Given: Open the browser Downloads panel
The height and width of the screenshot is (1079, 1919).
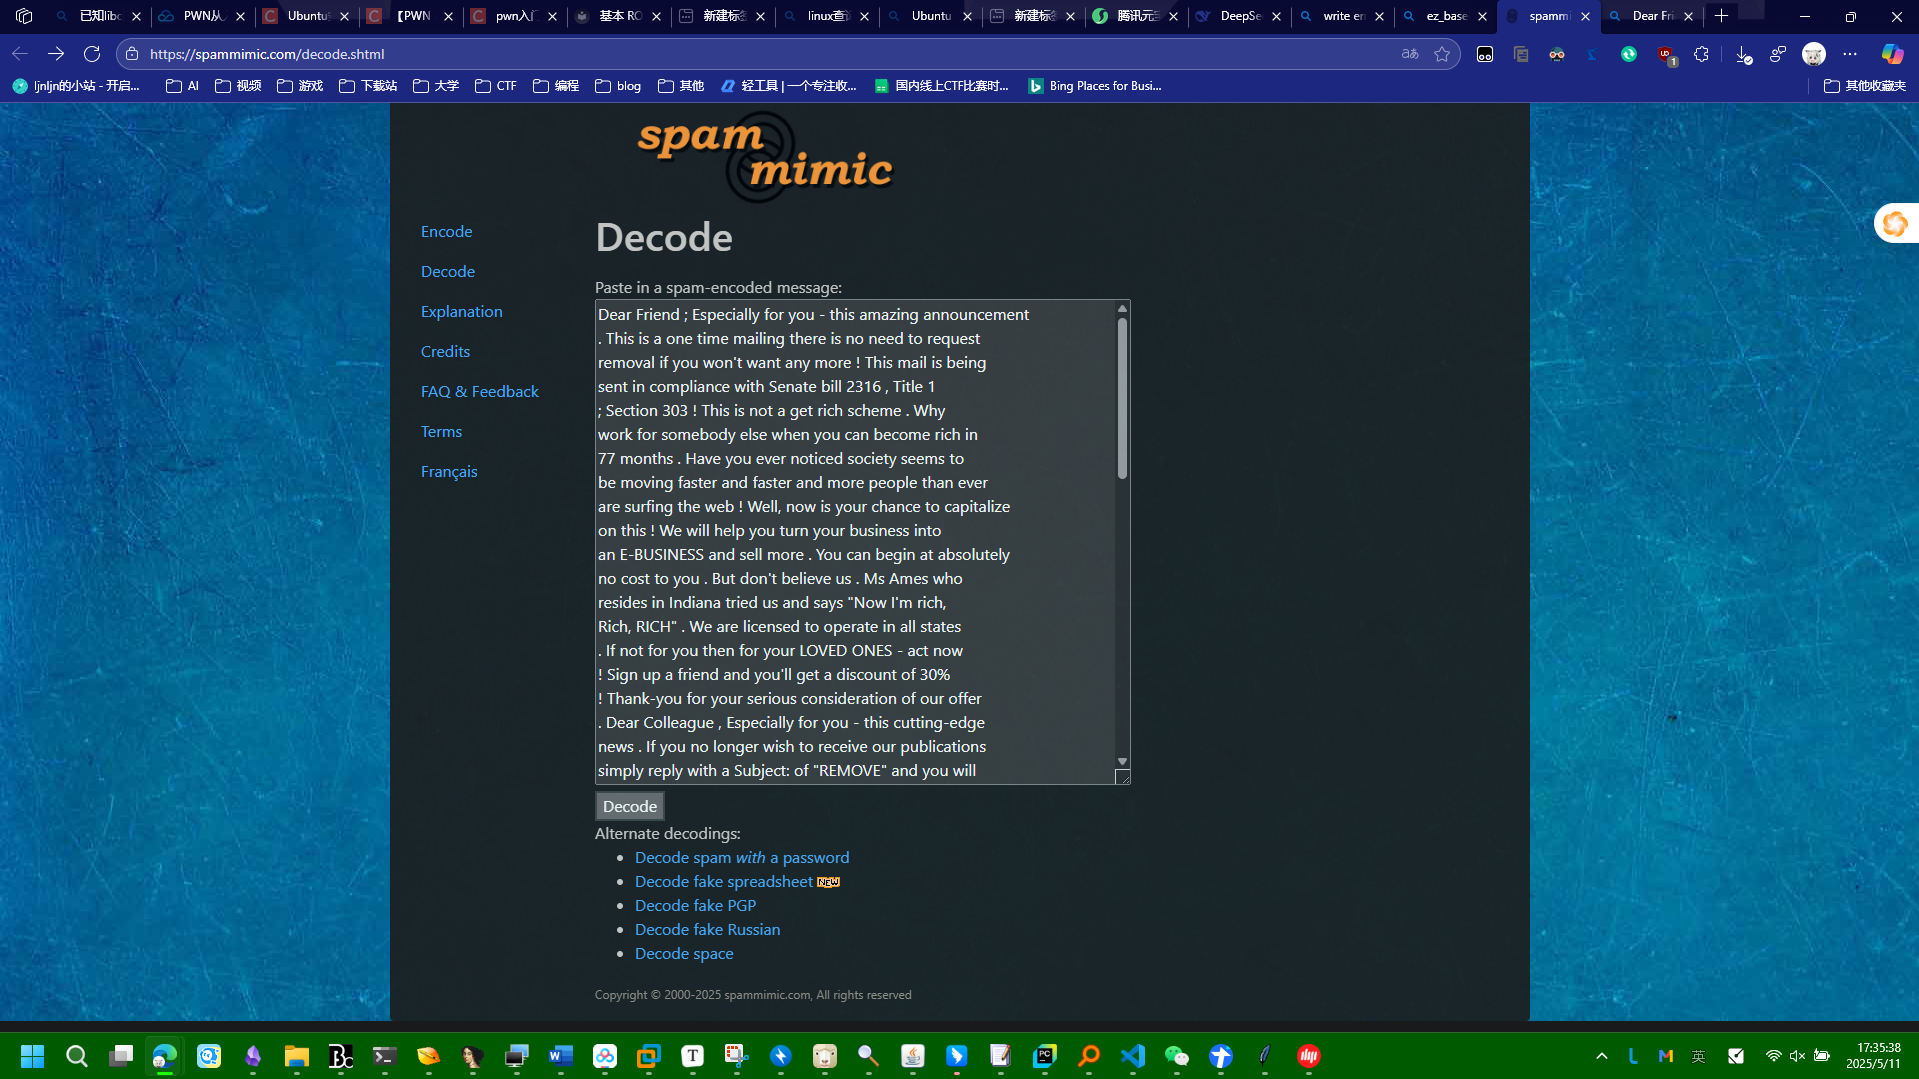Looking at the screenshot, I should [1744, 55].
